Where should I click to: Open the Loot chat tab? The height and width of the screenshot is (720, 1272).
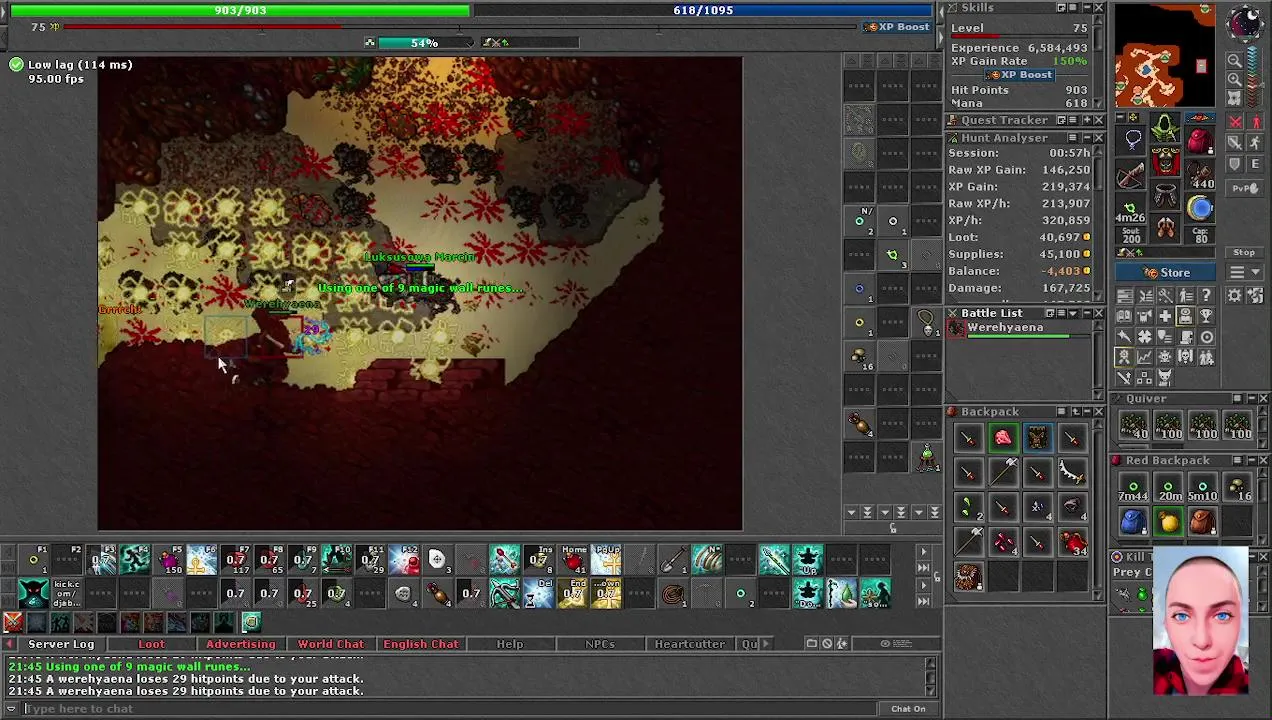[x=151, y=644]
